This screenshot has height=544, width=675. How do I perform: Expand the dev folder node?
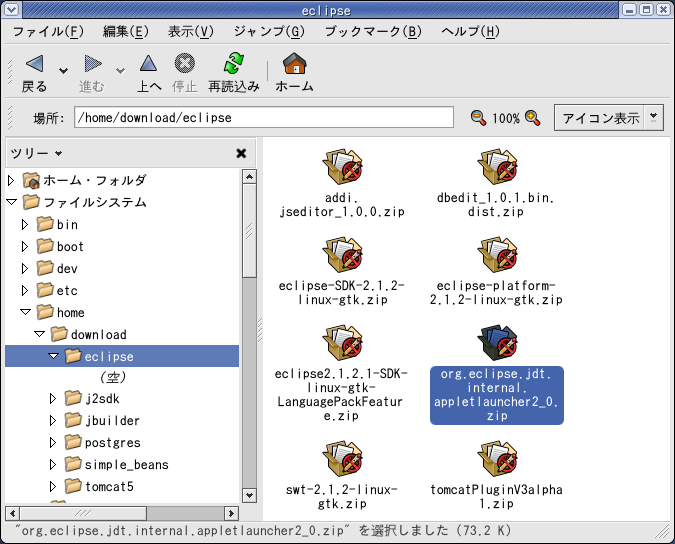(x=25, y=268)
